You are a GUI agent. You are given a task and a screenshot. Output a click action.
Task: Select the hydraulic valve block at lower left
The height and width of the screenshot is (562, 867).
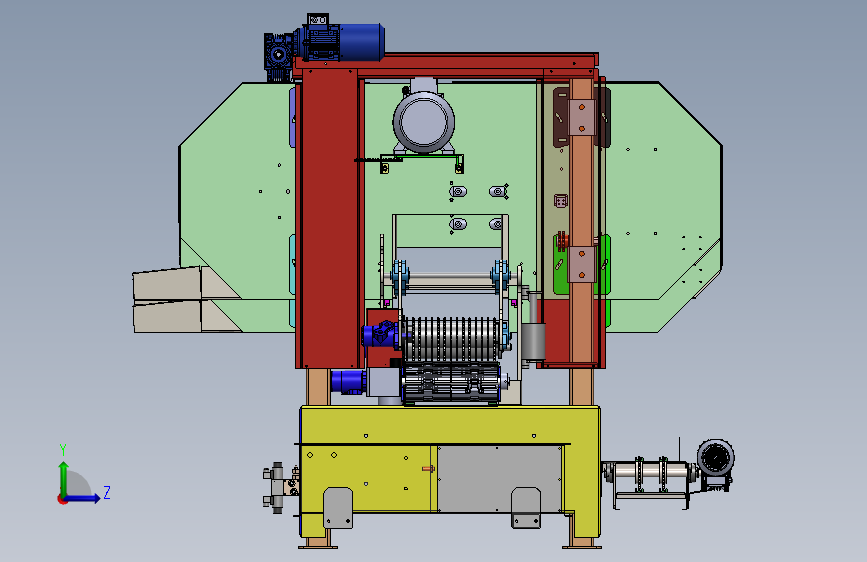point(282,487)
